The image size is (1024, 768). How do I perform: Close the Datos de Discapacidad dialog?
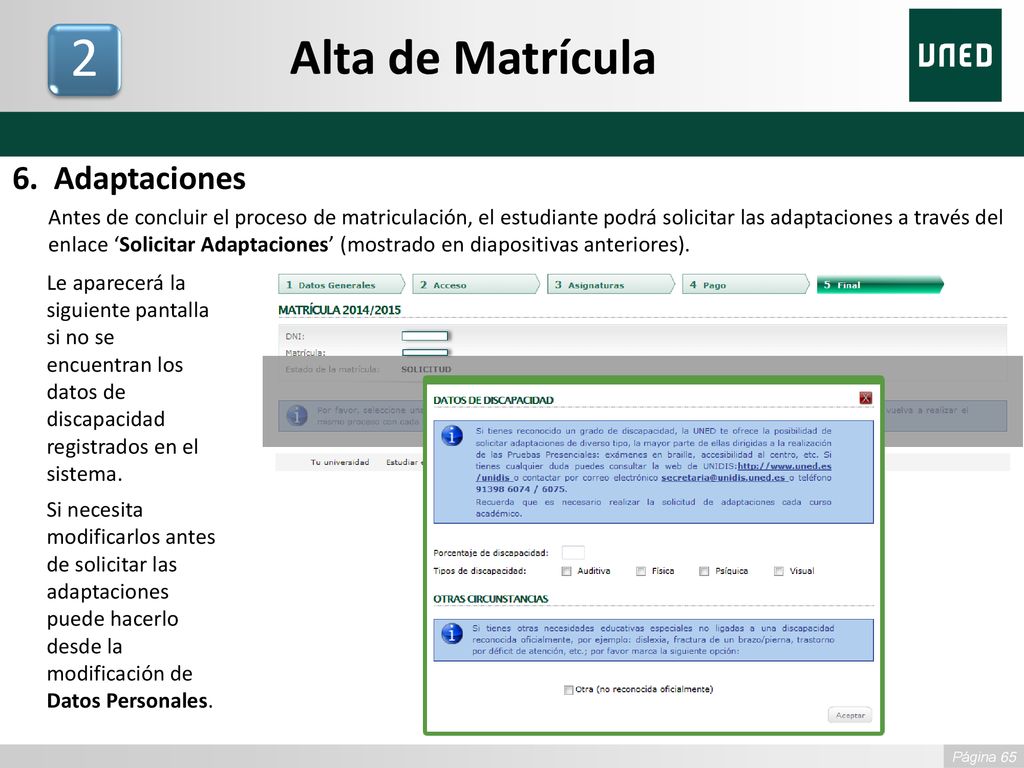(x=865, y=398)
